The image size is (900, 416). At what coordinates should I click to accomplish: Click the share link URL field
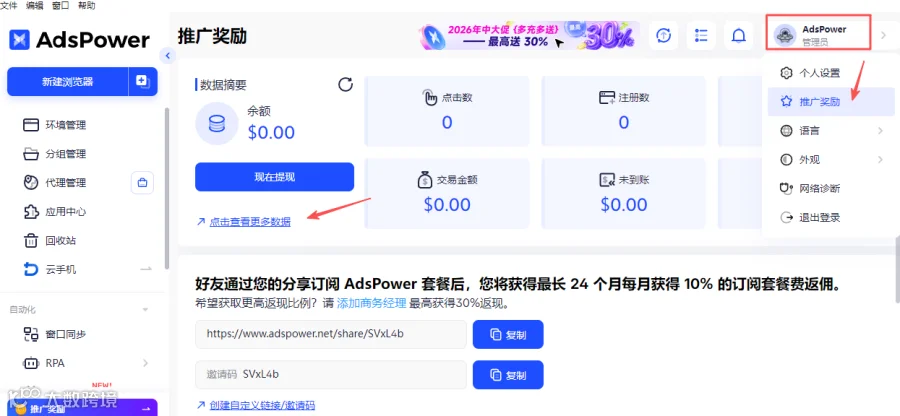331,334
